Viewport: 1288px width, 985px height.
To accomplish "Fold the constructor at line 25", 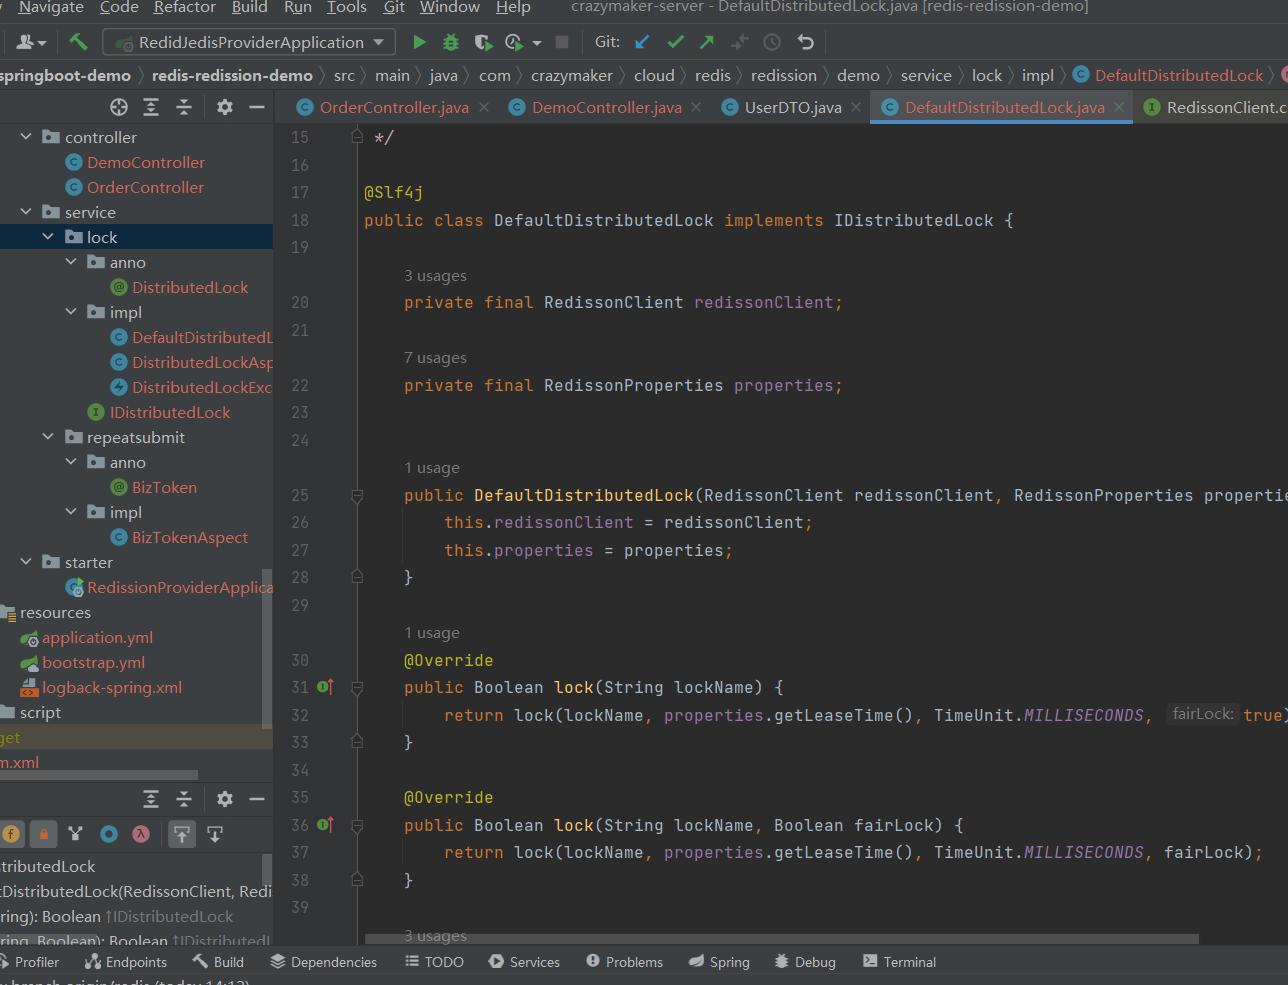I will tap(357, 495).
